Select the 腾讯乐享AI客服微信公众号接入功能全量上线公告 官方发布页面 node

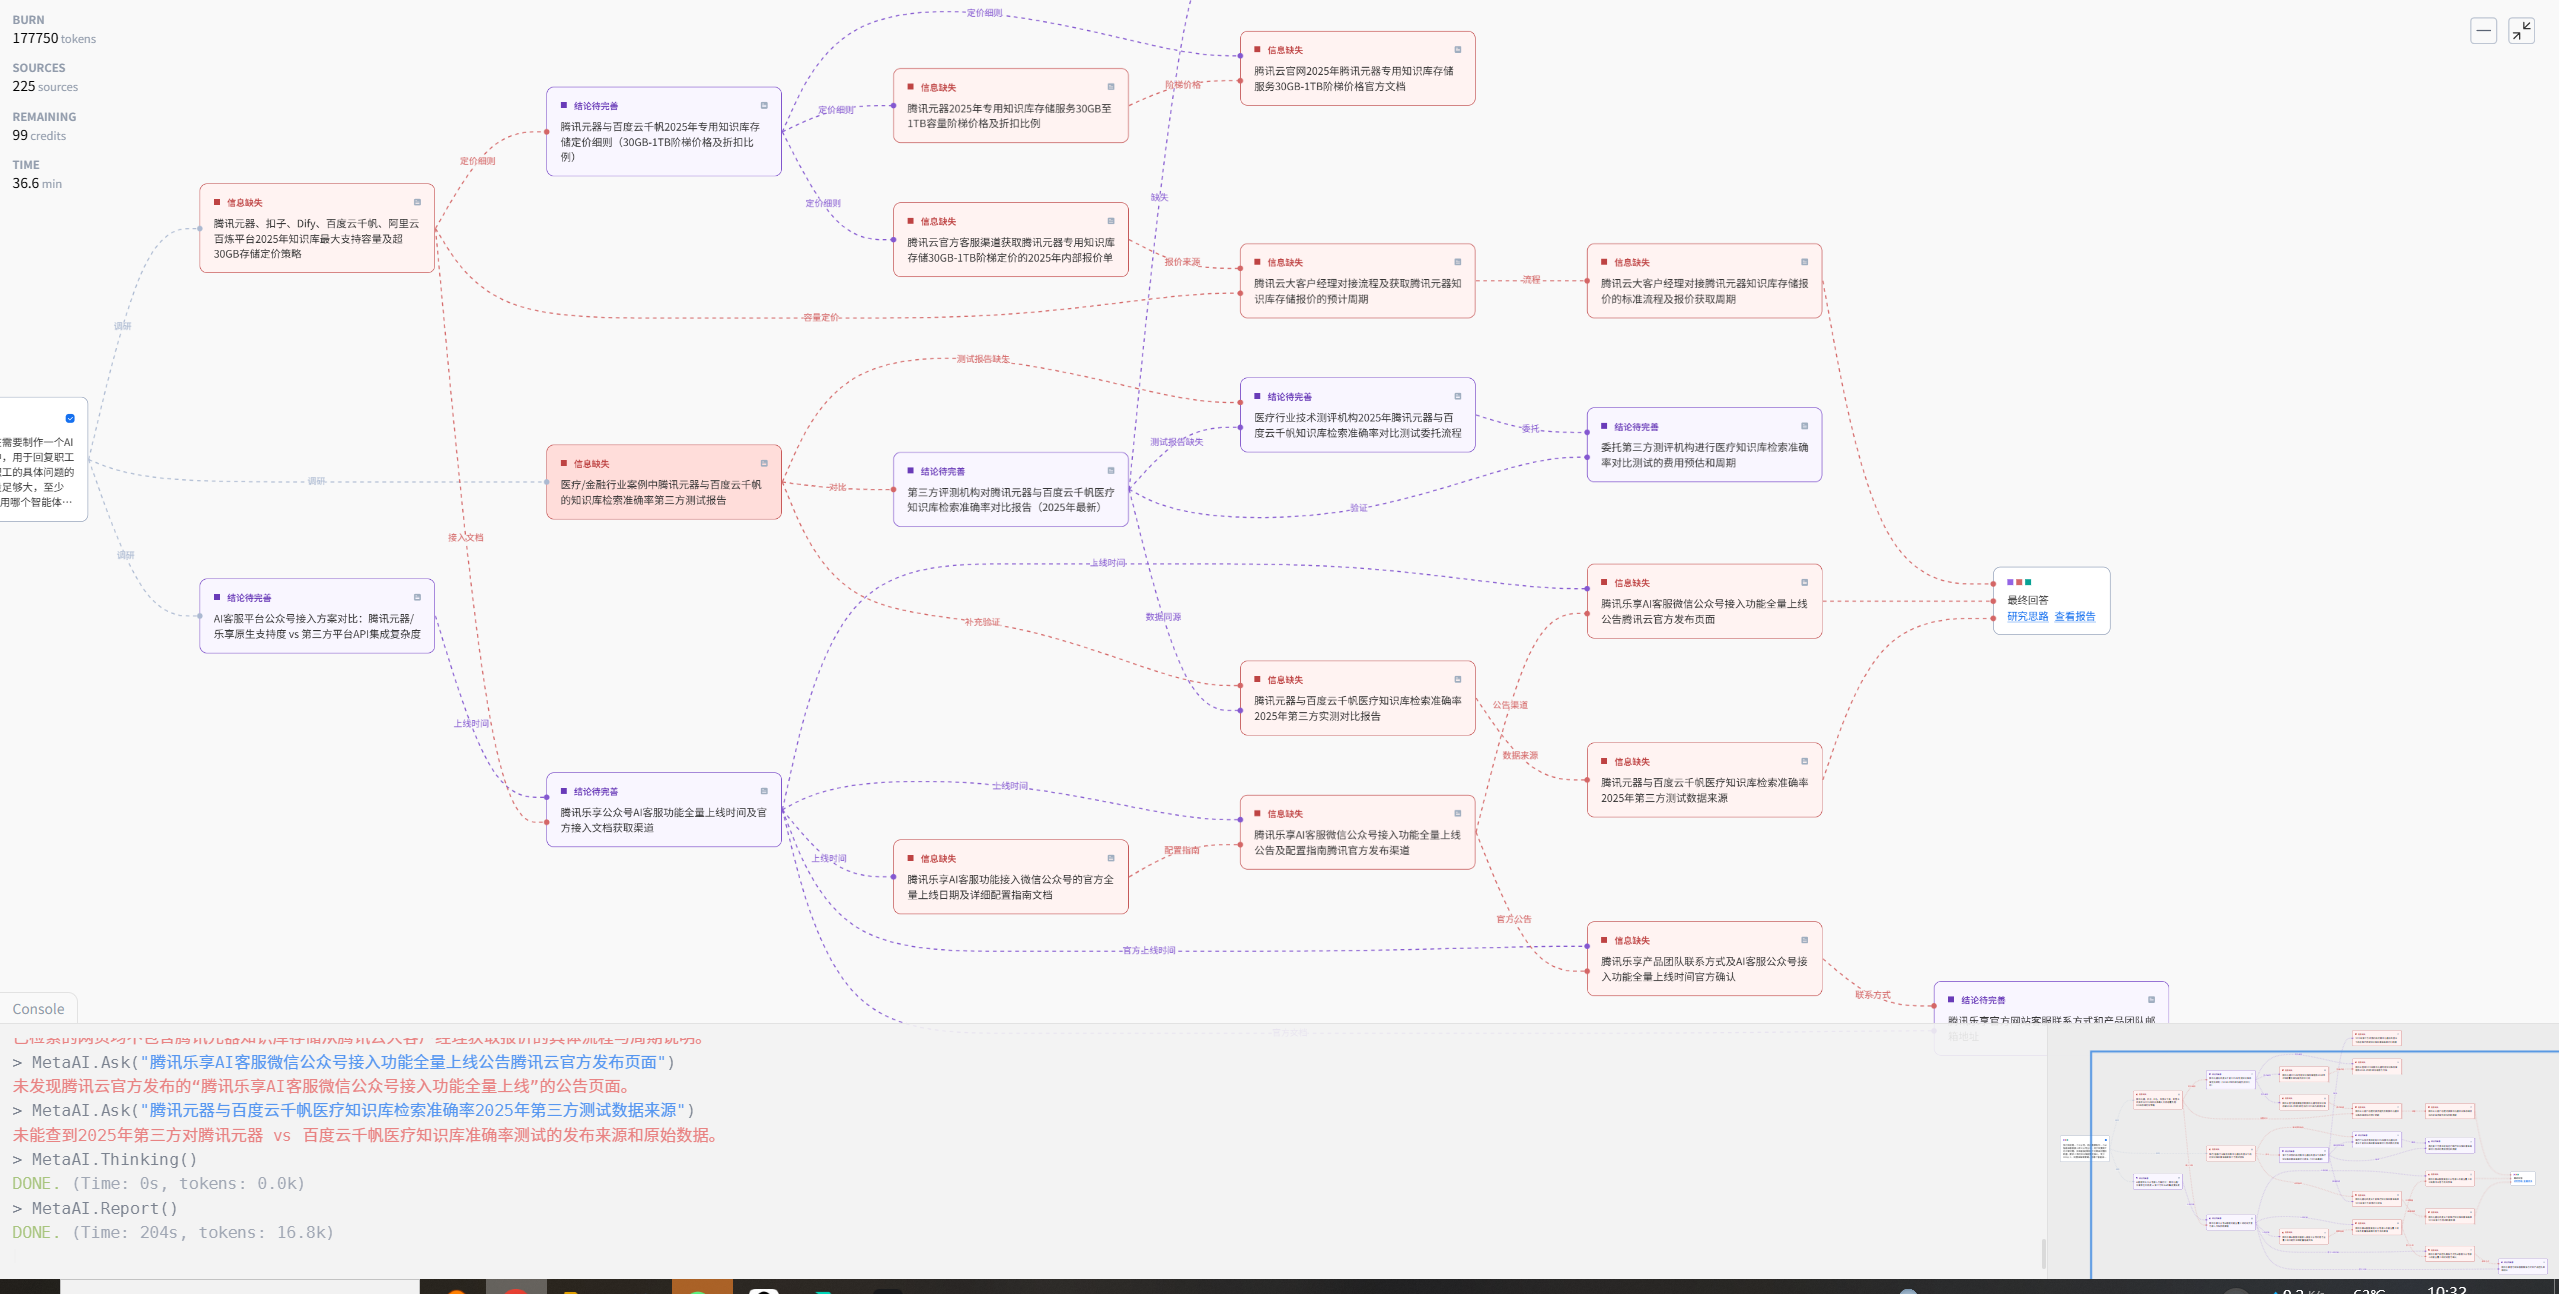coord(1703,611)
